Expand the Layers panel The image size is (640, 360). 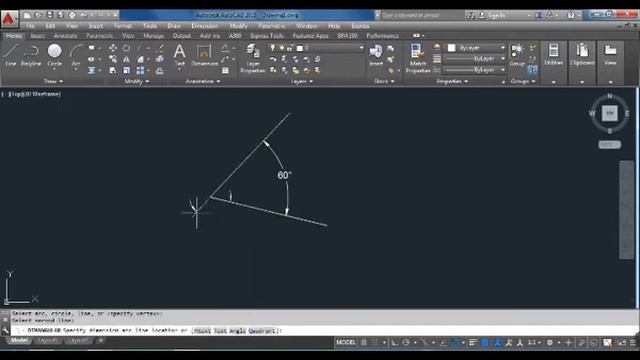pyautogui.click(x=302, y=81)
